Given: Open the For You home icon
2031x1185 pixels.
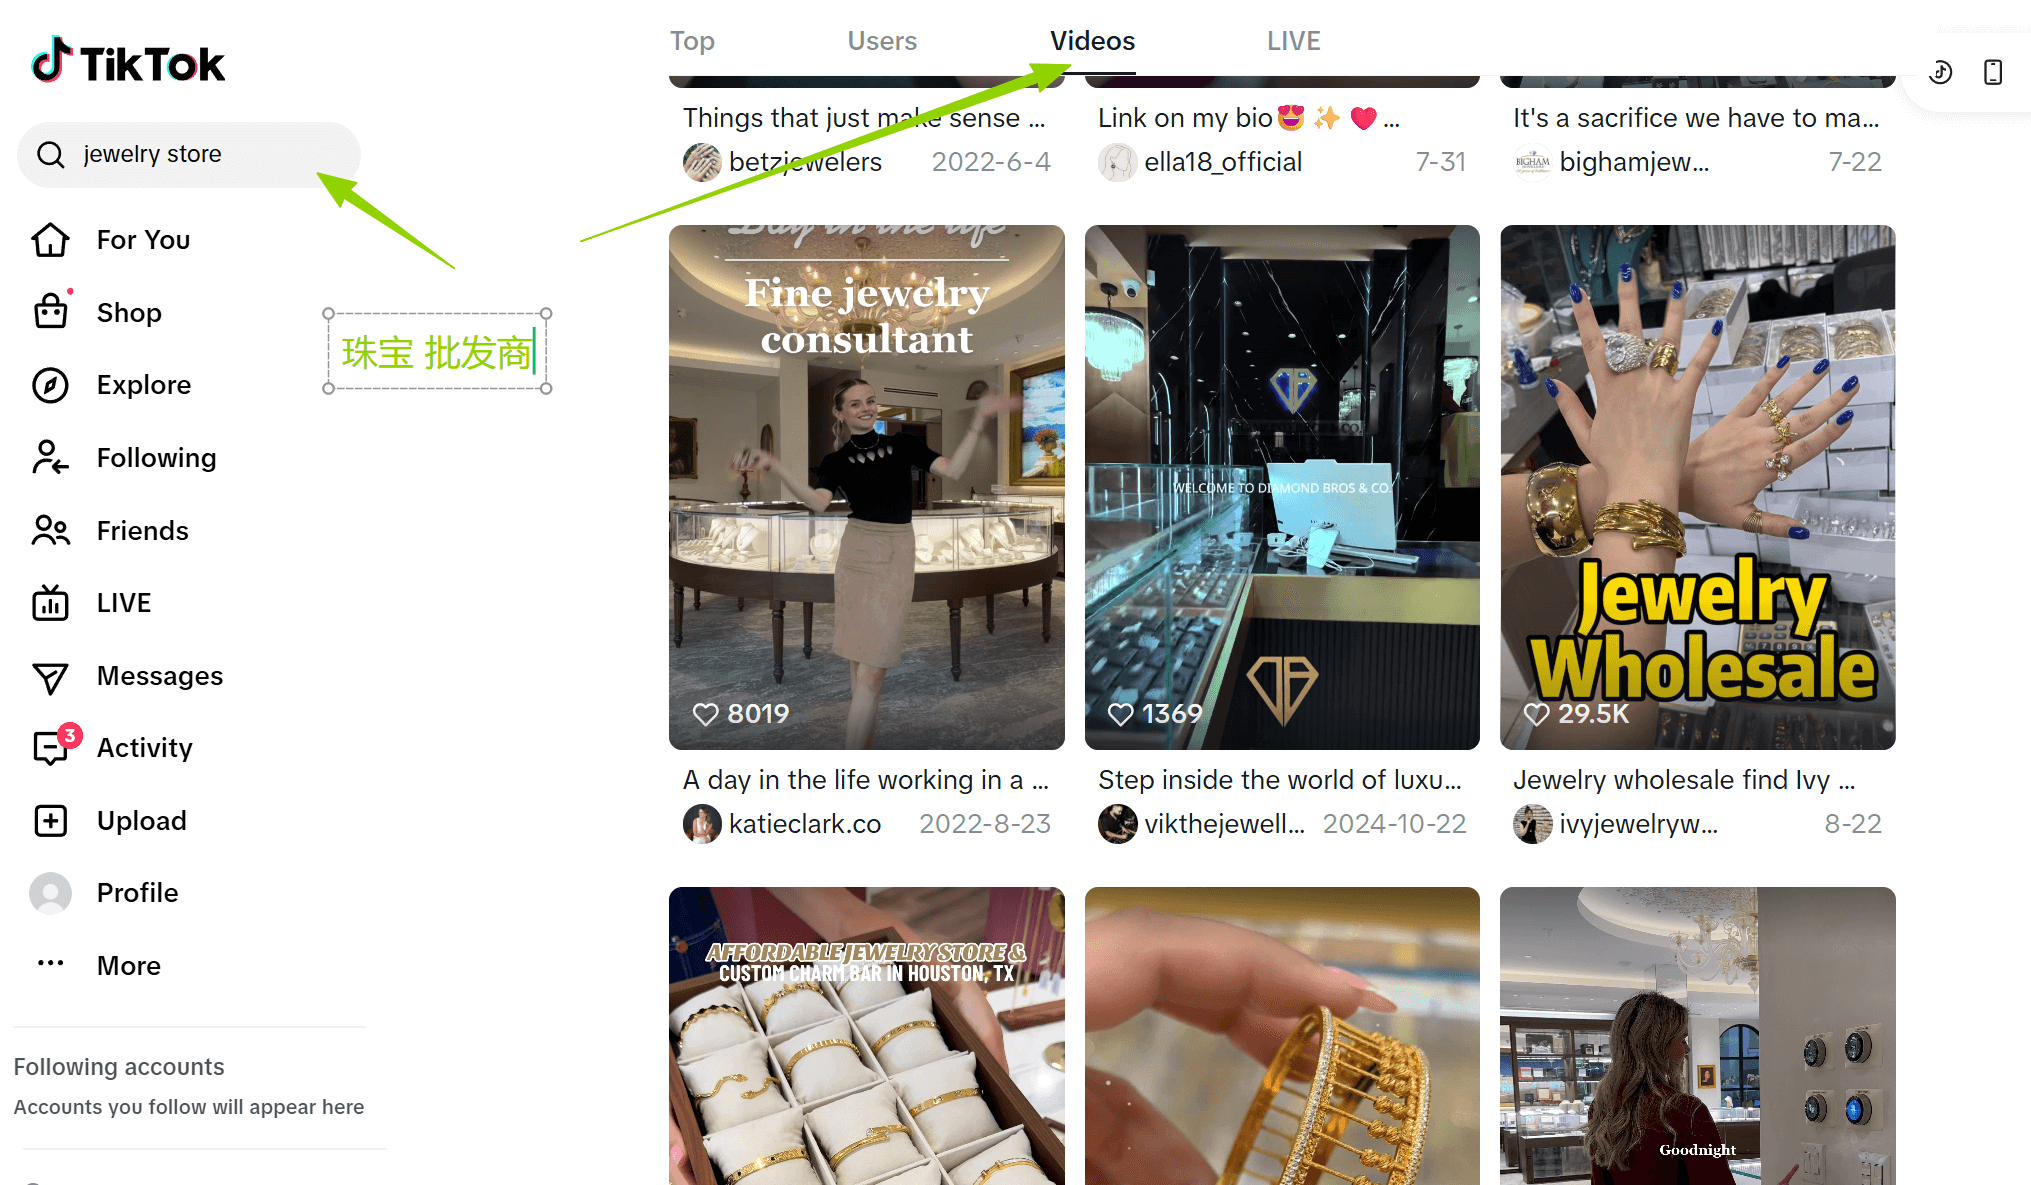Looking at the screenshot, I should pyautogui.click(x=51, y=240).
